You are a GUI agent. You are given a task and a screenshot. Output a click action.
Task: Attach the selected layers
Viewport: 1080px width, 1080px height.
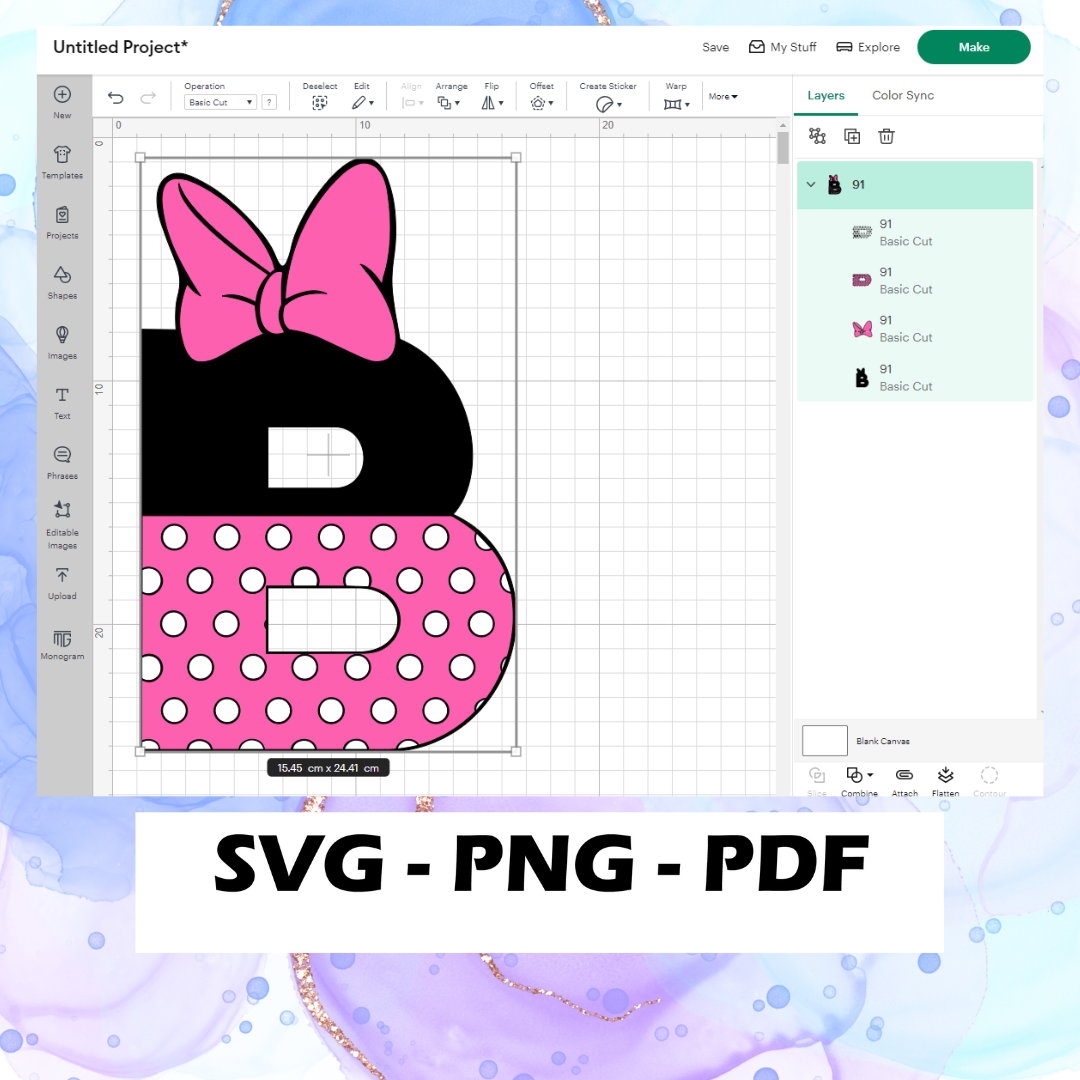904,781
